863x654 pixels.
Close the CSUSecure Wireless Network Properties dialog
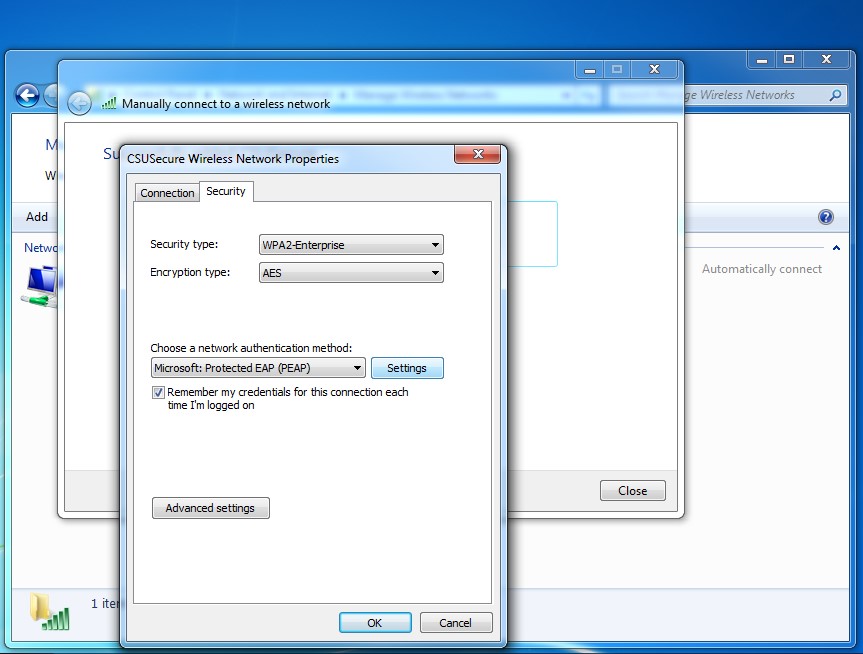[x=477, y=154]
